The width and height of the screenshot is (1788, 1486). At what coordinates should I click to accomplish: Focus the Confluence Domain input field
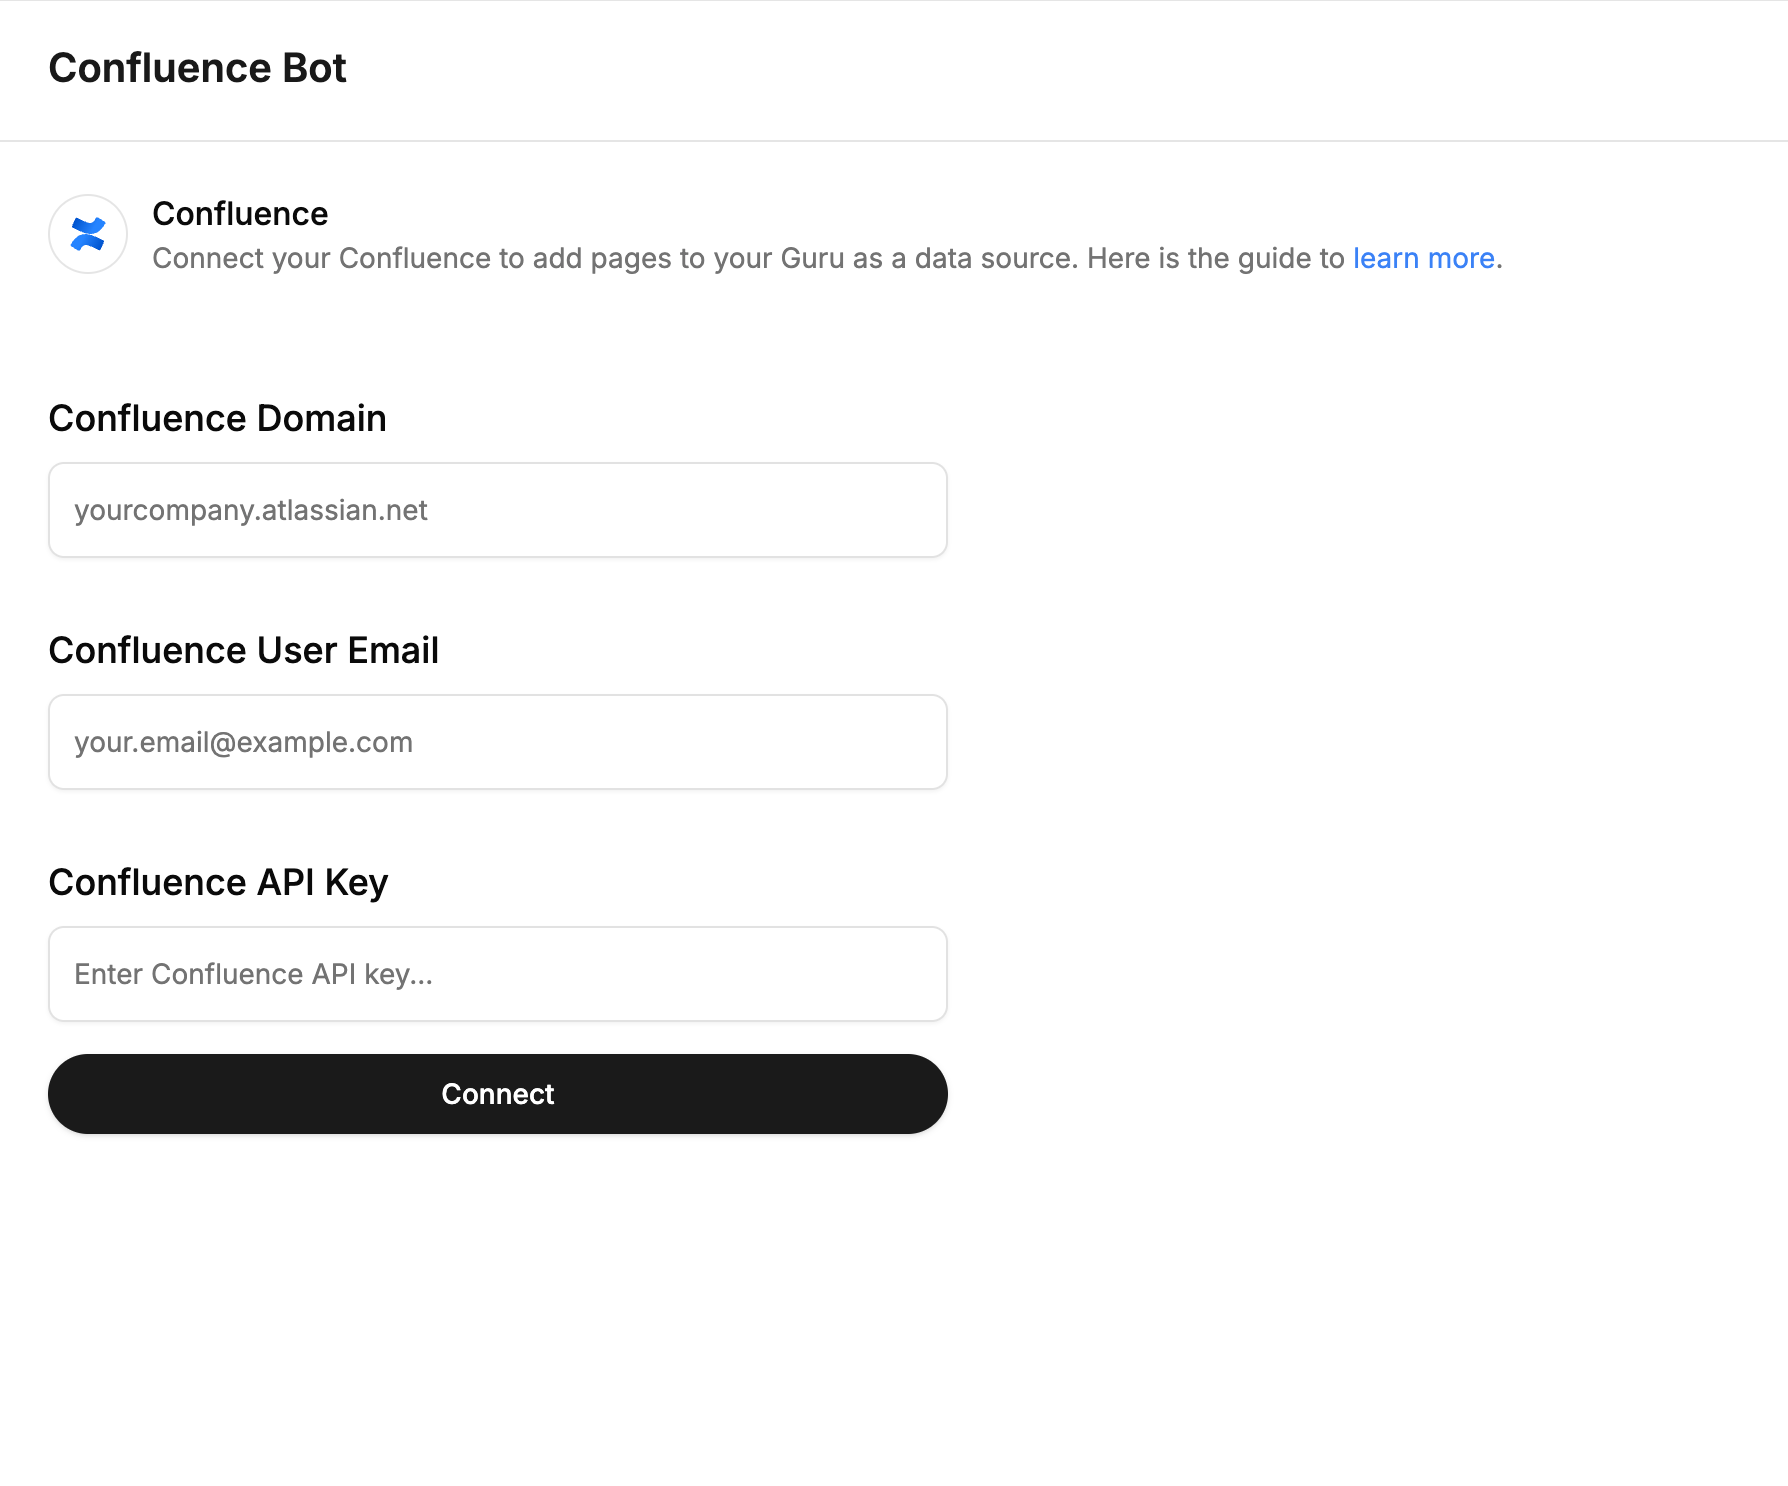[498, 510]
